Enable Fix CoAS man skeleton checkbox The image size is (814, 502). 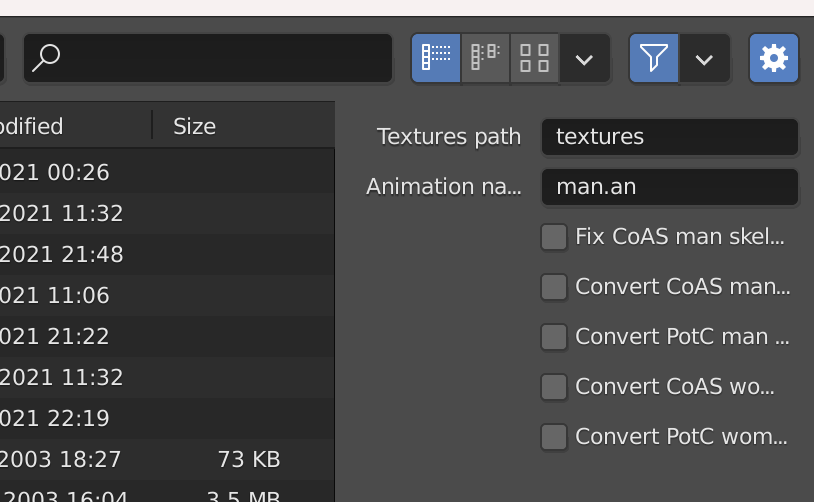point(554,237)
